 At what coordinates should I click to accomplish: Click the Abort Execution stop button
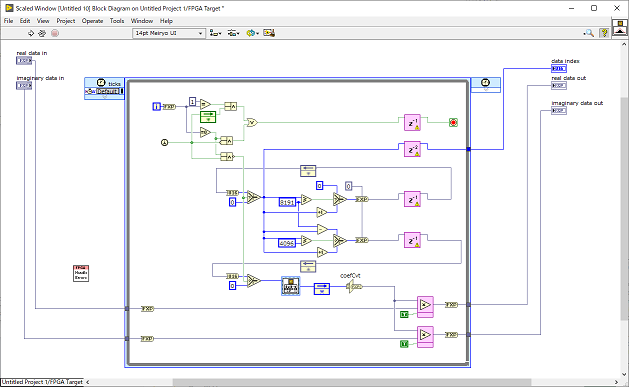click(55, 33)
